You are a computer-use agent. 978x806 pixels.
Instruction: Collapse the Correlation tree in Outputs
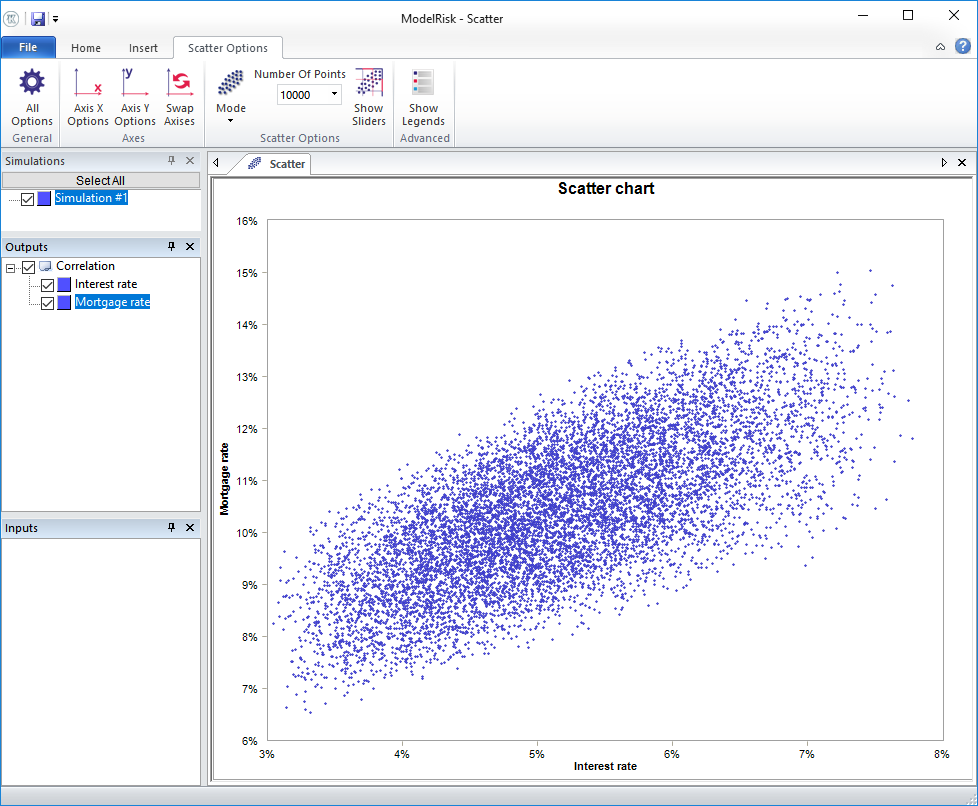[x=12, y=265]
